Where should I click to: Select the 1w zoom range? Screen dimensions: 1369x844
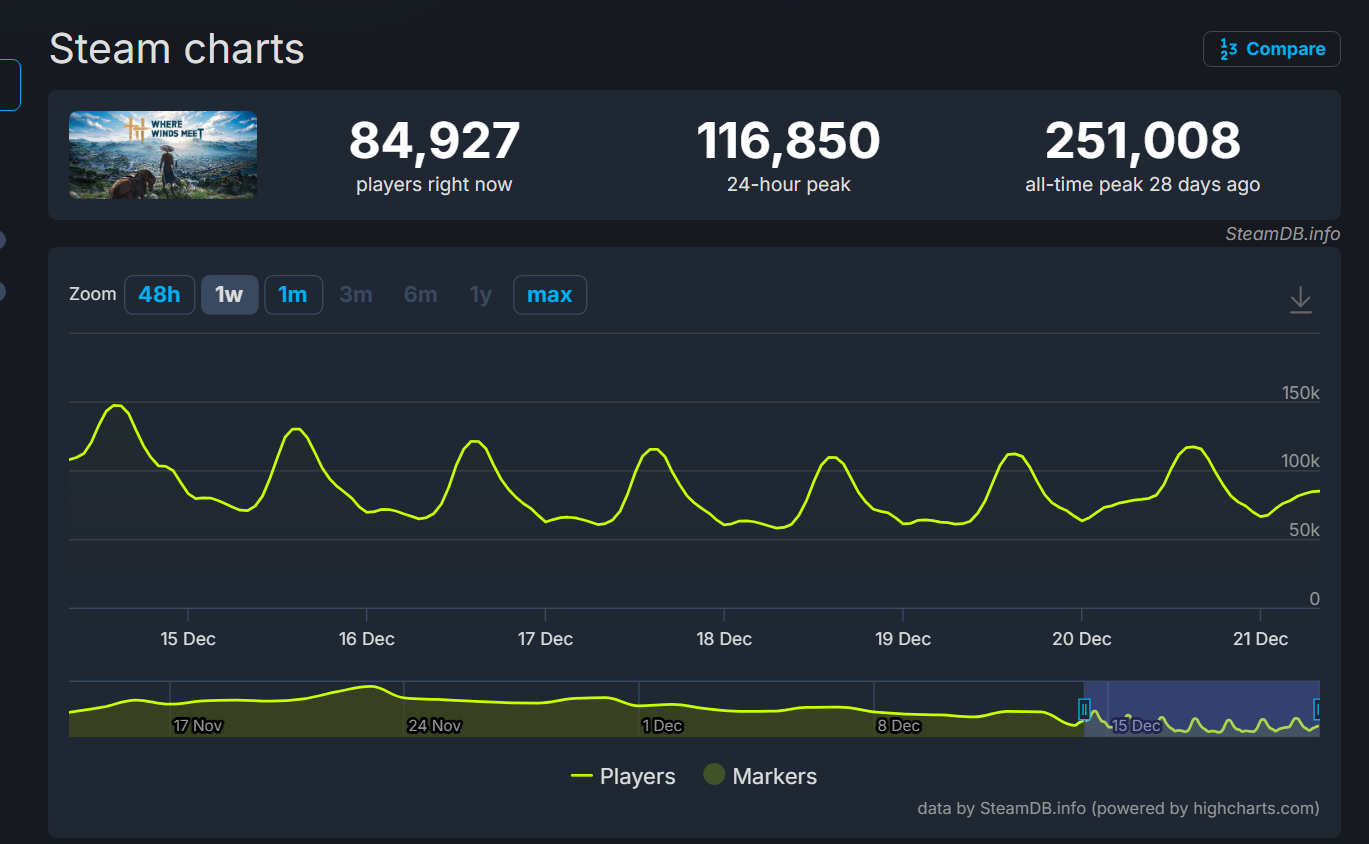(x=230, y=295)
